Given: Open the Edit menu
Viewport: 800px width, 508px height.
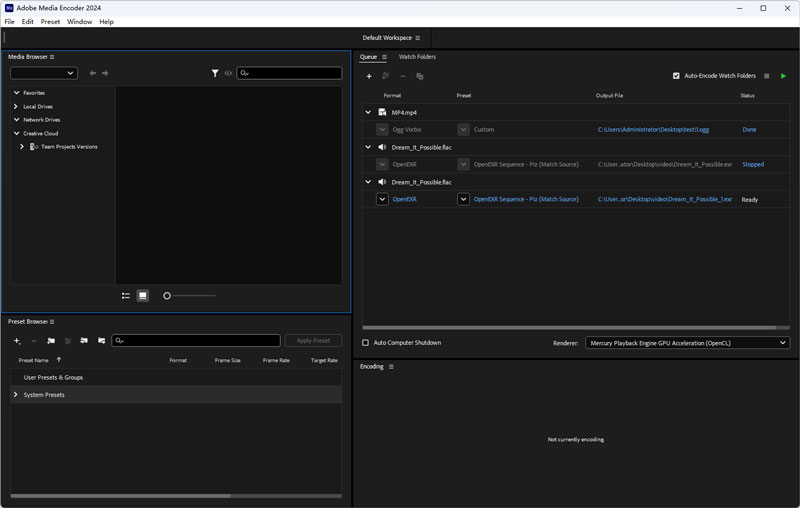Looking at the screenshot, I should (28, 22).
